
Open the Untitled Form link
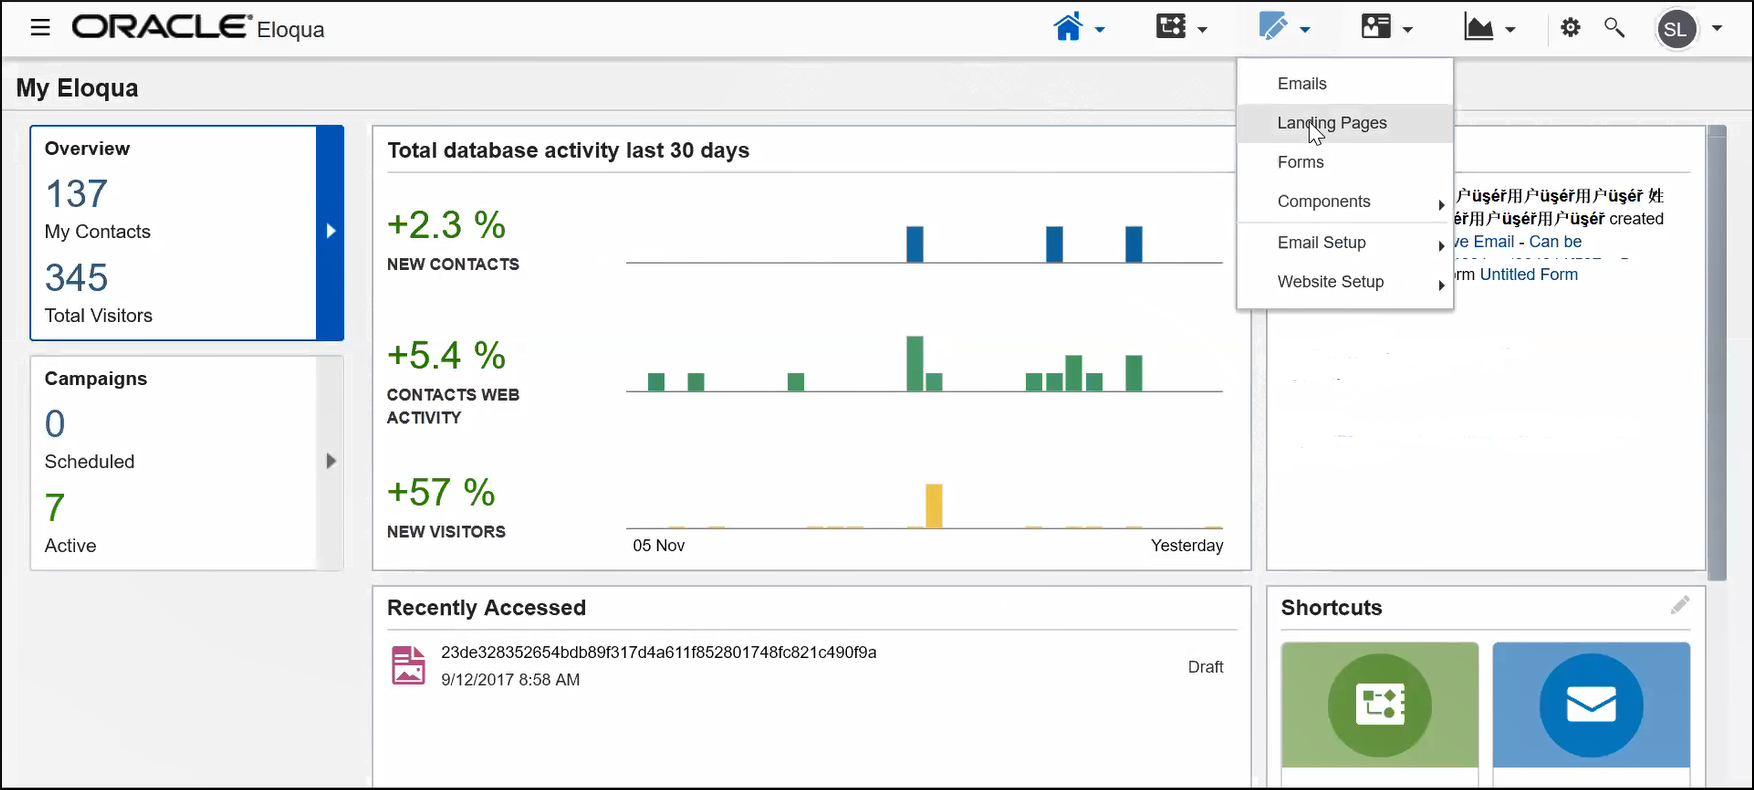(1529, 274)
